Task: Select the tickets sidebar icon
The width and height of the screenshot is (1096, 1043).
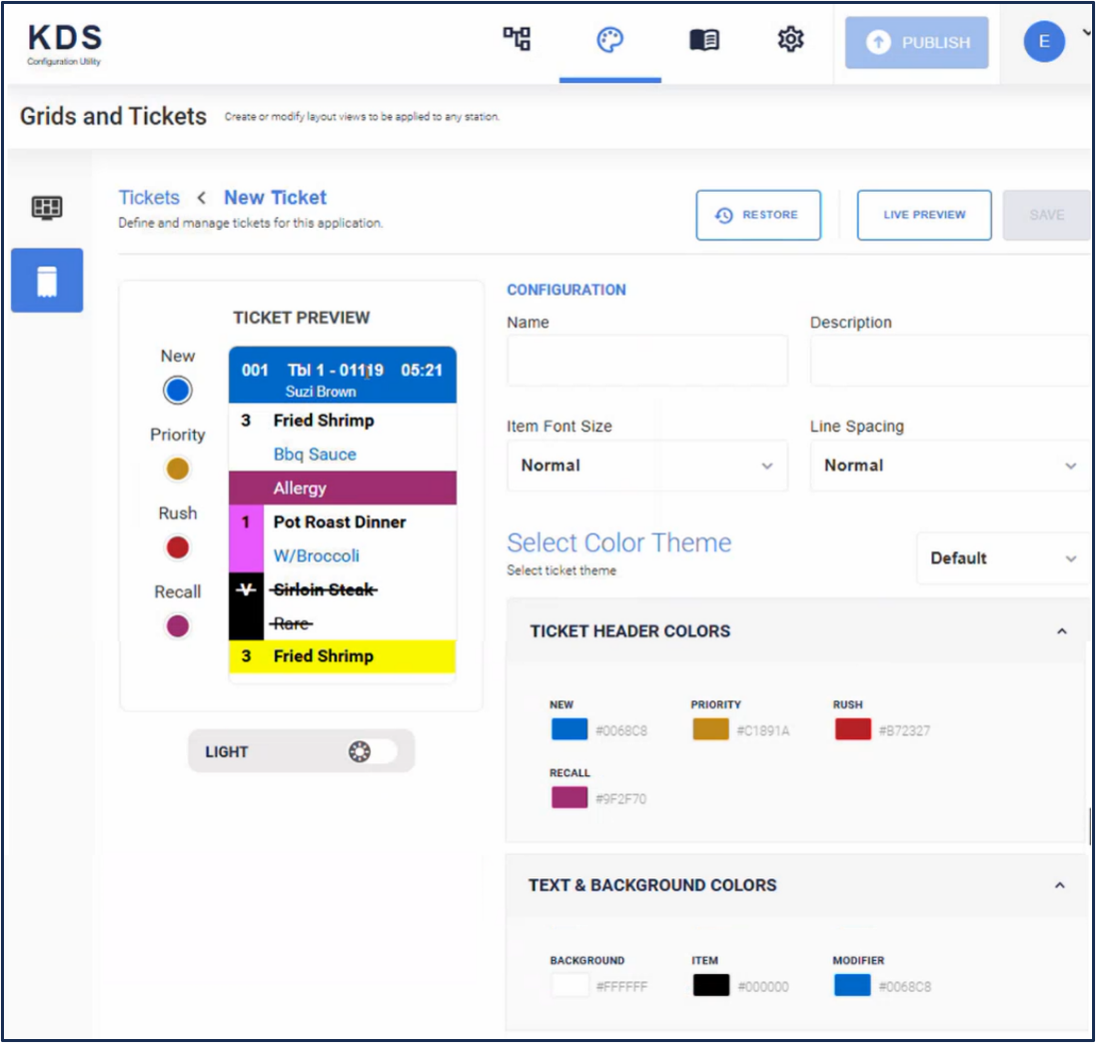Action: [47, 280]
